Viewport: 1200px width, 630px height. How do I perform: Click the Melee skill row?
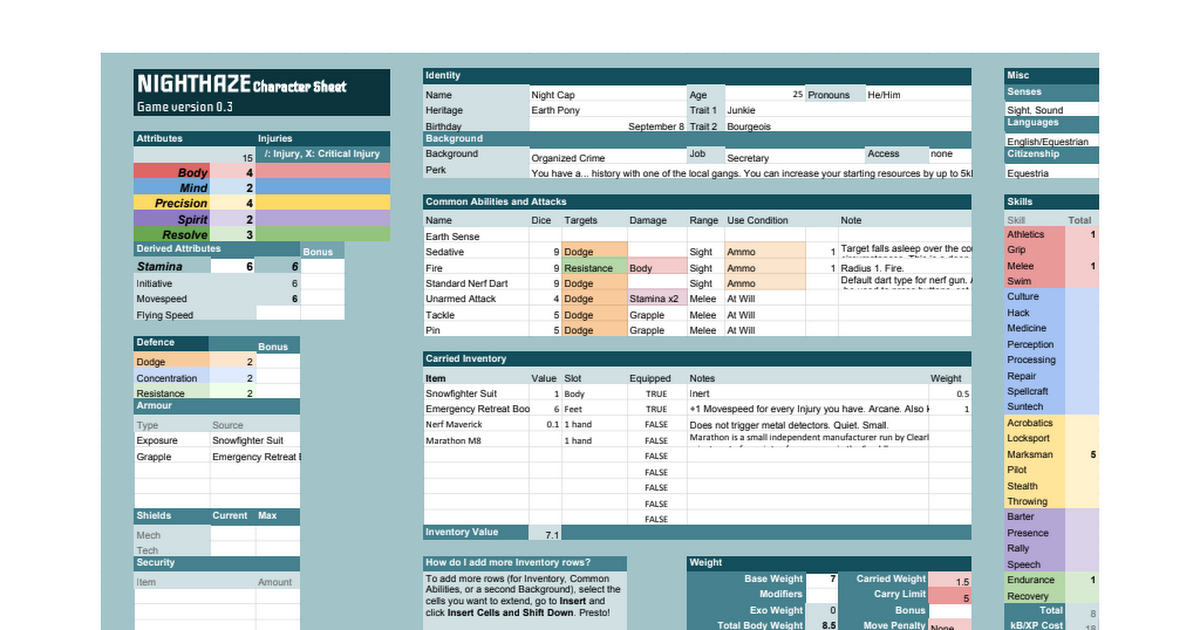1051,266
